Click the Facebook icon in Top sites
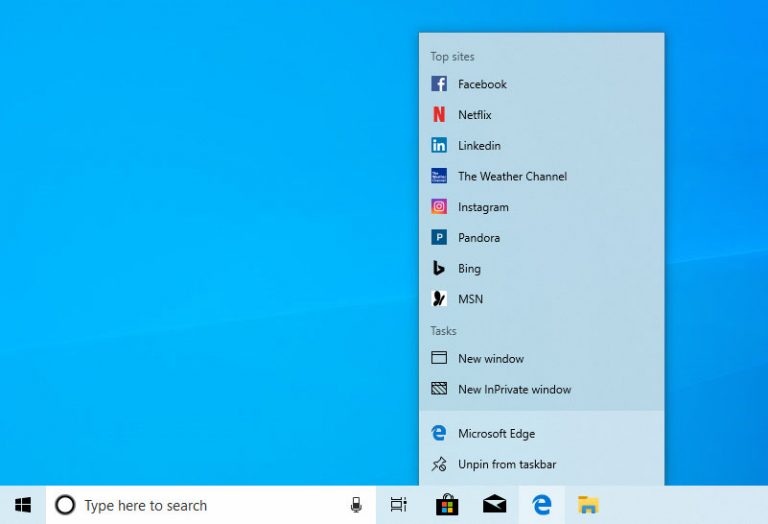The image size is (768, 524). coord(438,84)
